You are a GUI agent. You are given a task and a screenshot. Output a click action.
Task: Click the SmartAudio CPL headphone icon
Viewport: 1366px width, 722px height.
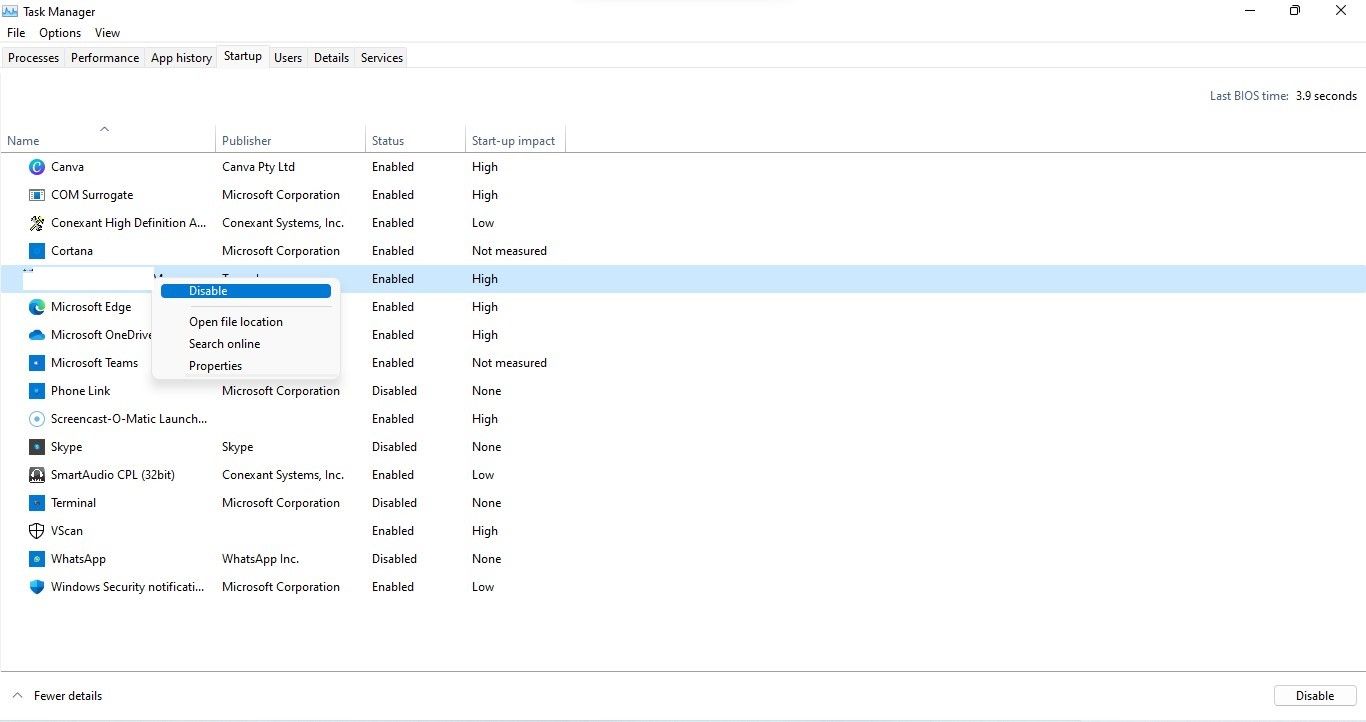click(x=37, y=475)
